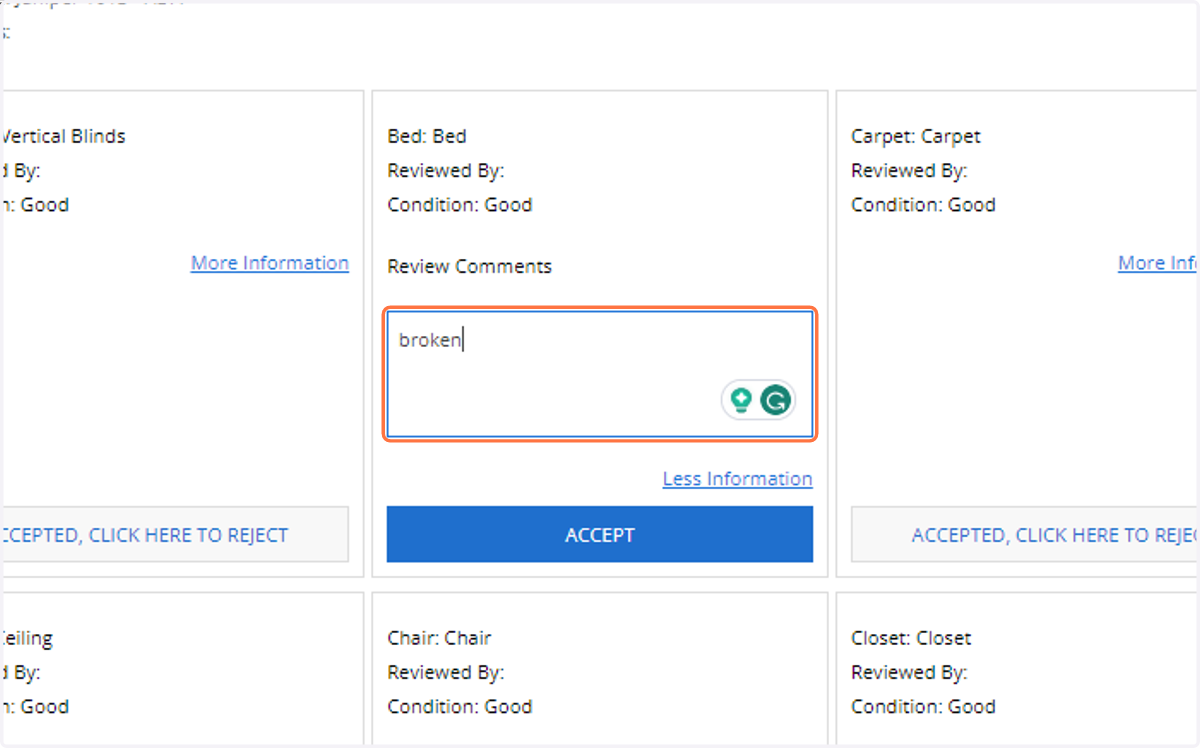Click 'Condition: Good' on Closet card
1200x748 pixels.
click(924, 707)
